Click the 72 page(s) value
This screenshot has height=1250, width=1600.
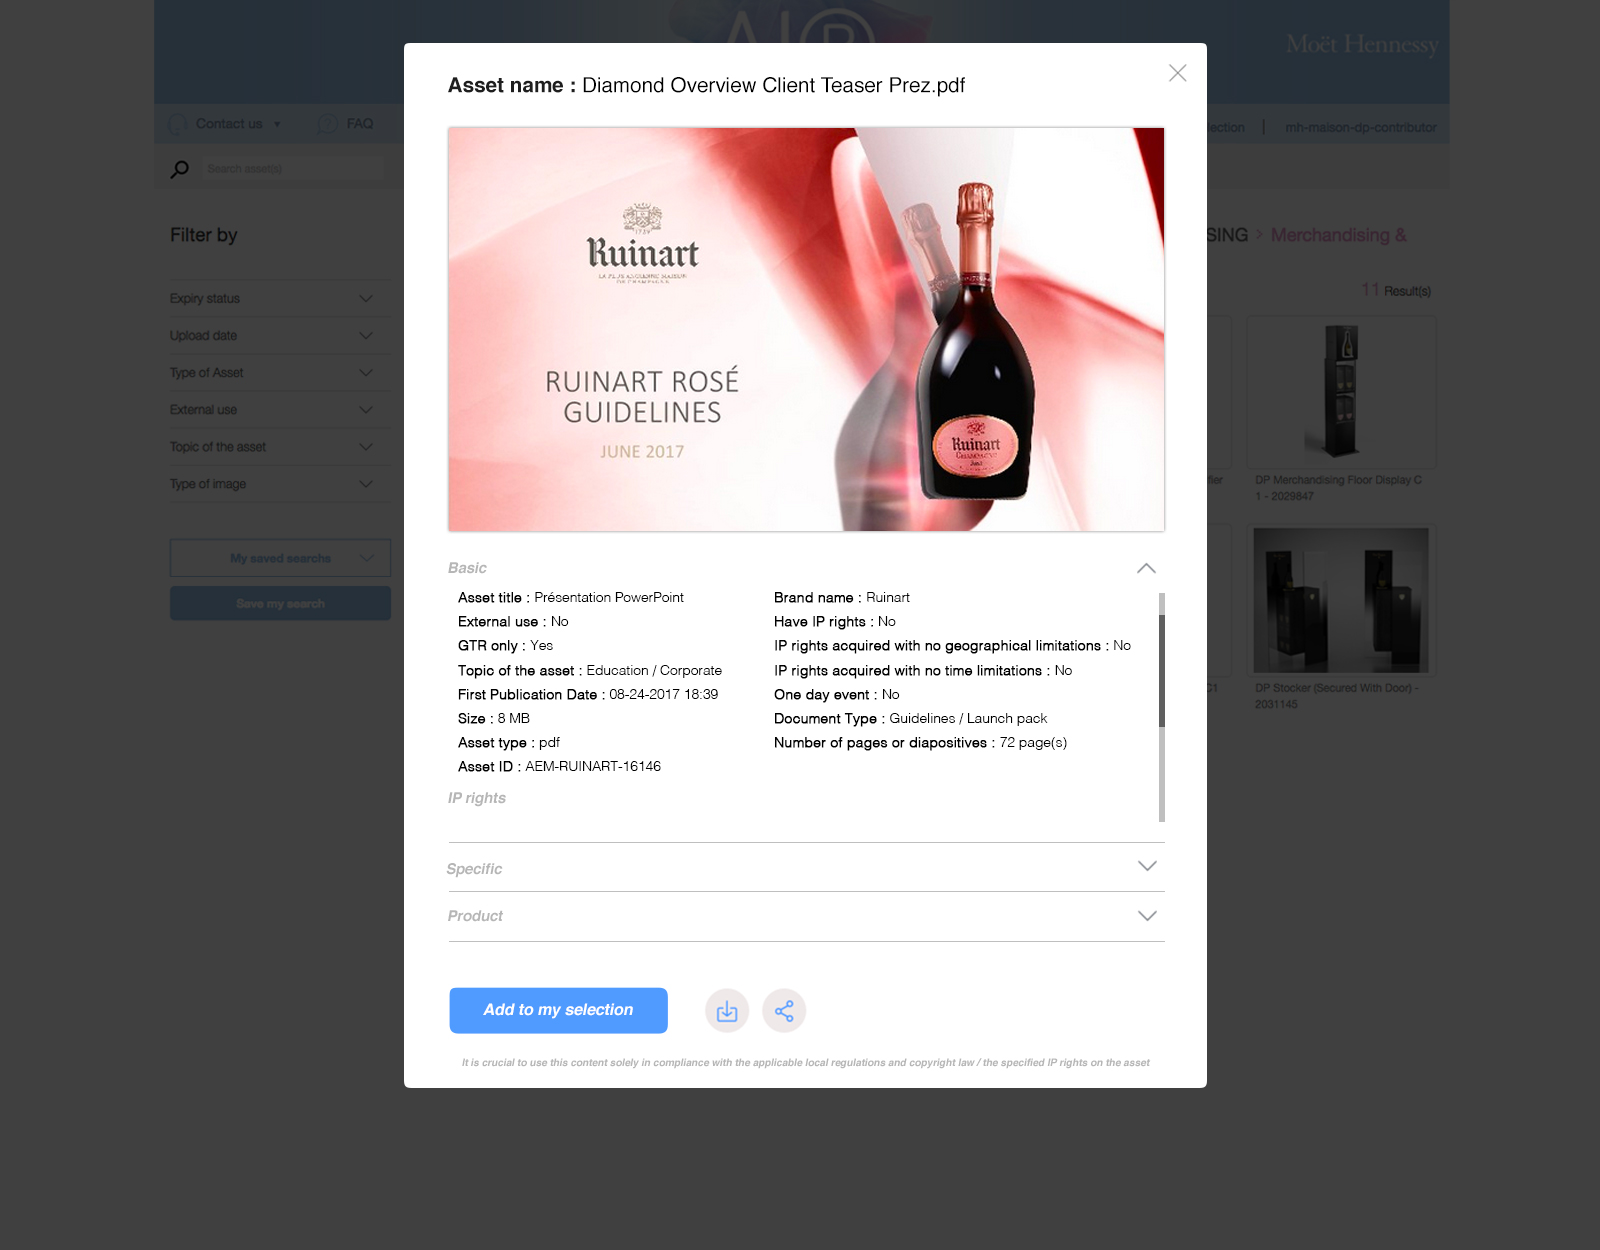tap(1033, 743)
